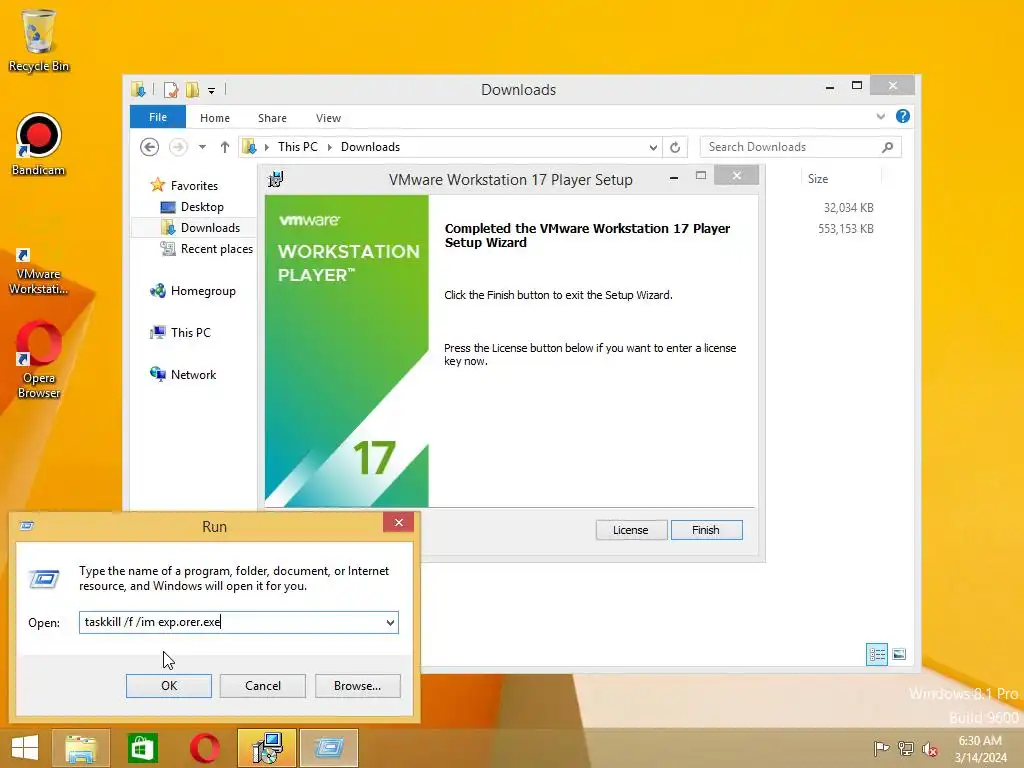The height and width of the screenshot is (768, 1024).
Task: Sort by Size column header
Action: [840, 179]
